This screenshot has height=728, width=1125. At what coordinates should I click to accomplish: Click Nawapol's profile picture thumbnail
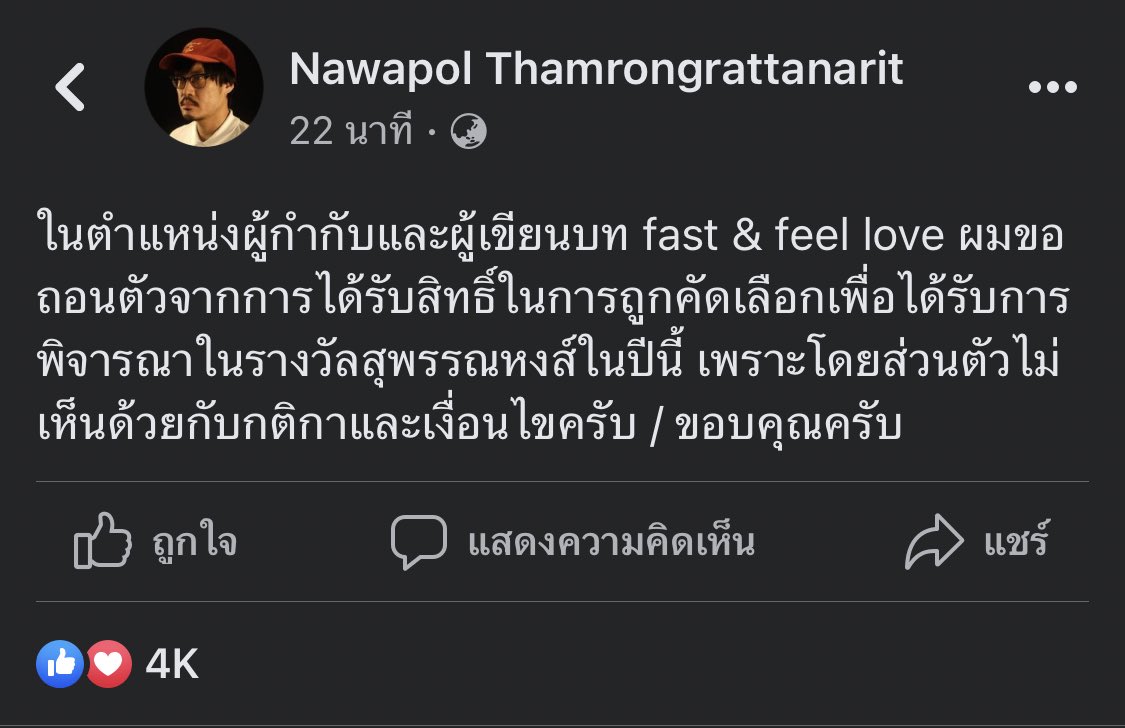pyautogui.click(x=204, y=90)
